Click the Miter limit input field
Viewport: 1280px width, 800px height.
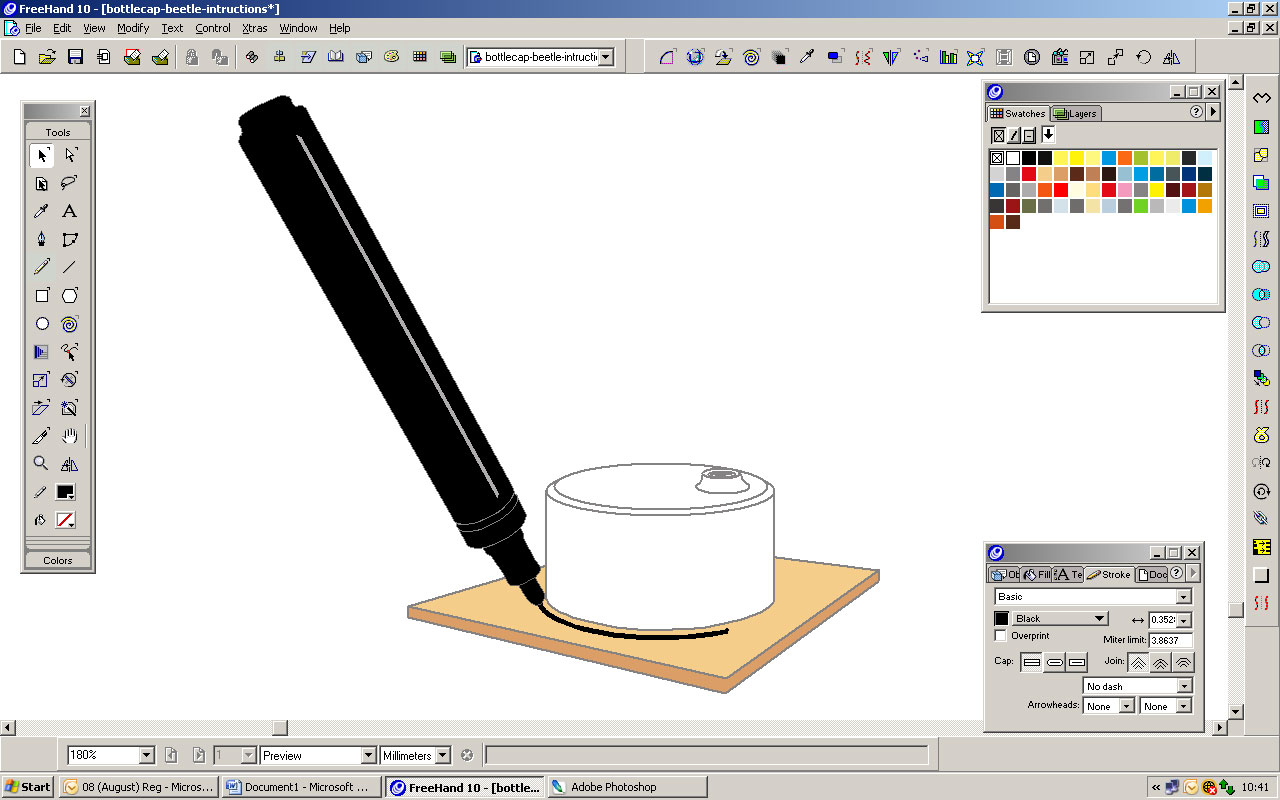(x=1171, y=639)
